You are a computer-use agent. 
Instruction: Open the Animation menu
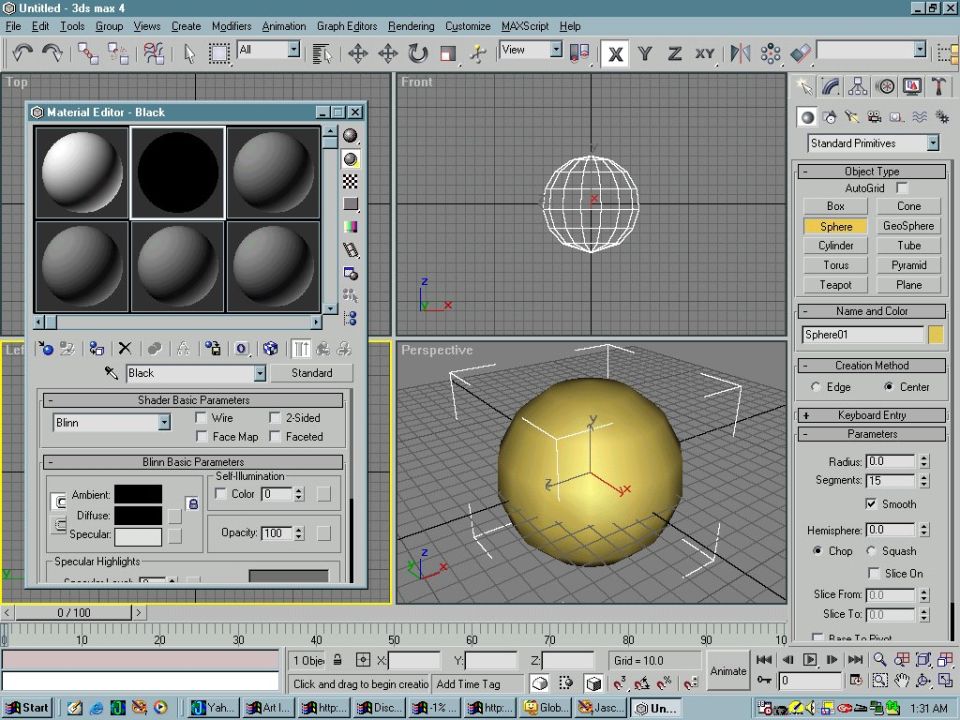coord(283,26)
